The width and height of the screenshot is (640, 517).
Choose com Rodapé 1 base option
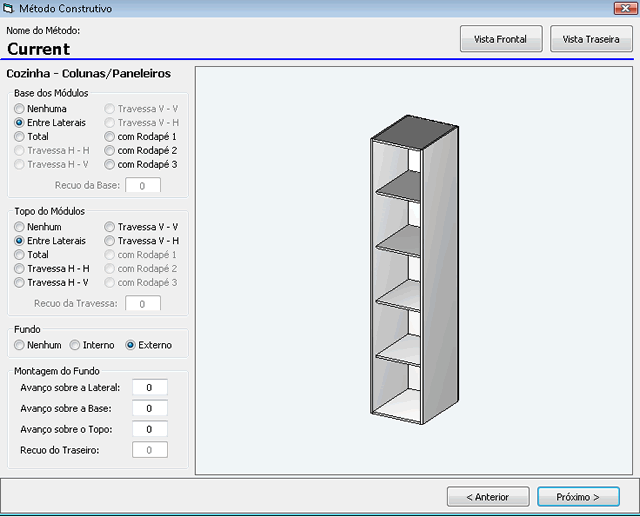pyautogui.click(x=140, y=137)
